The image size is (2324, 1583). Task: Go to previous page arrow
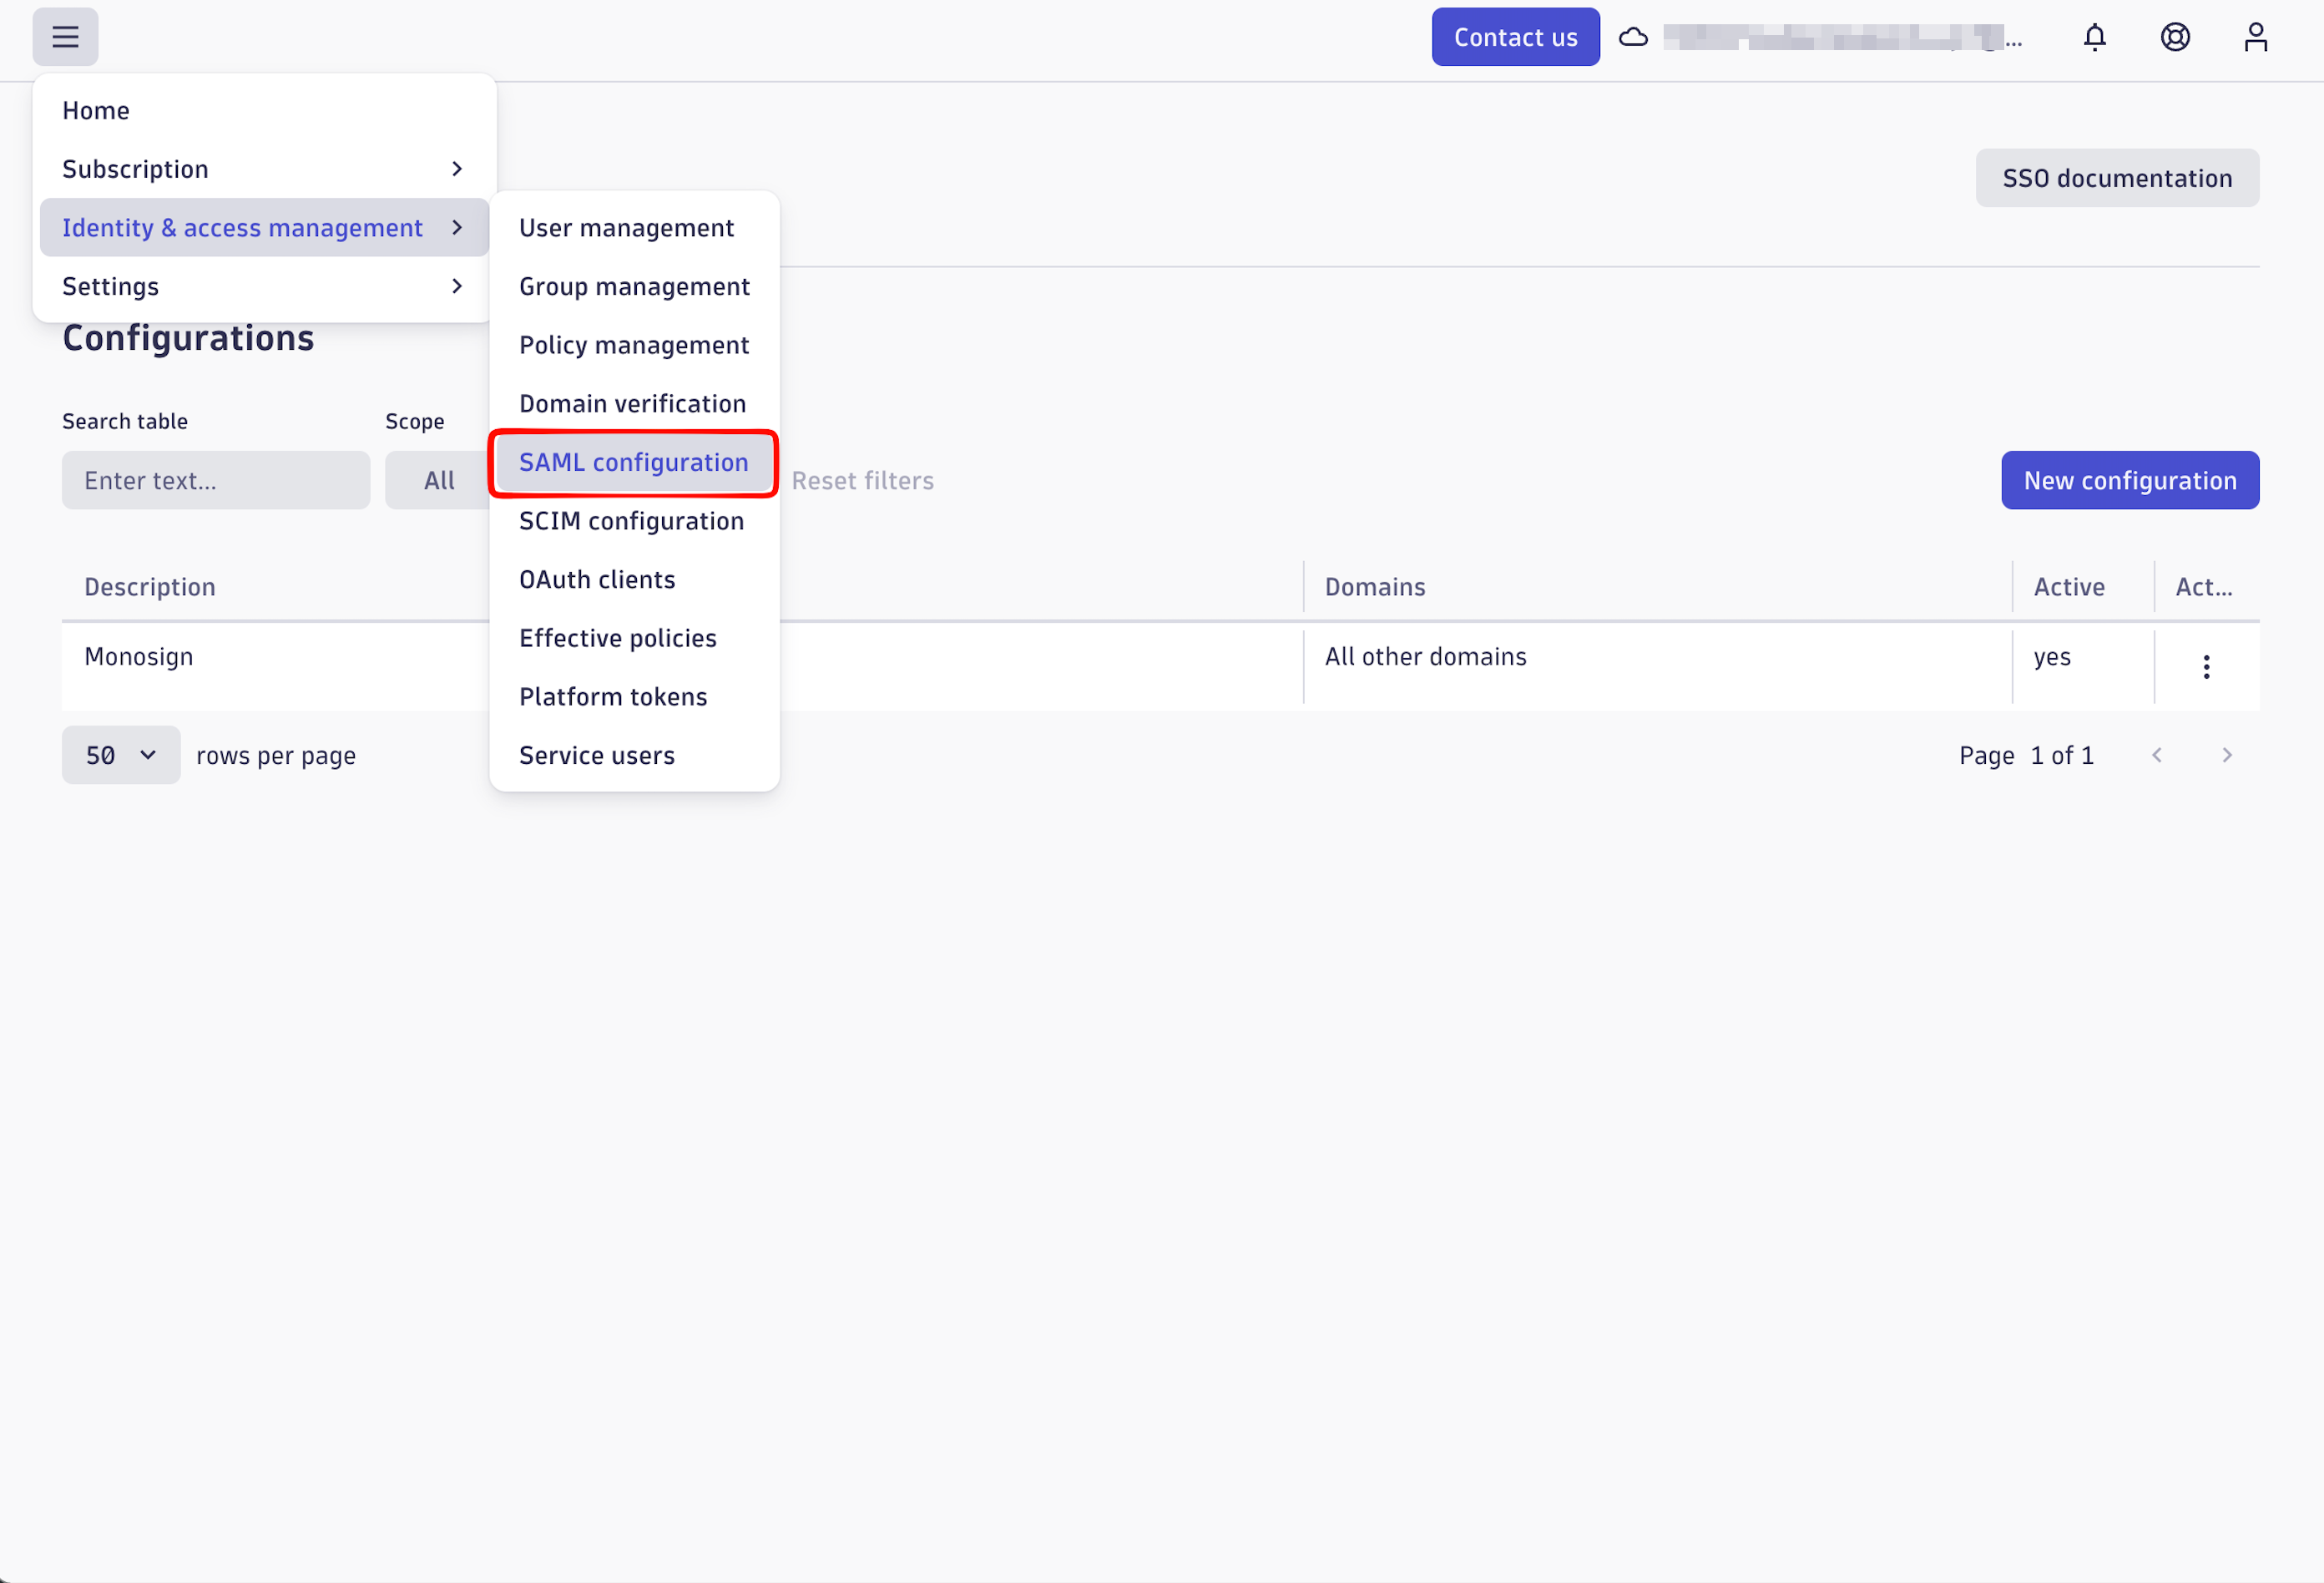pyautogui.click(x=2157, y=755)
